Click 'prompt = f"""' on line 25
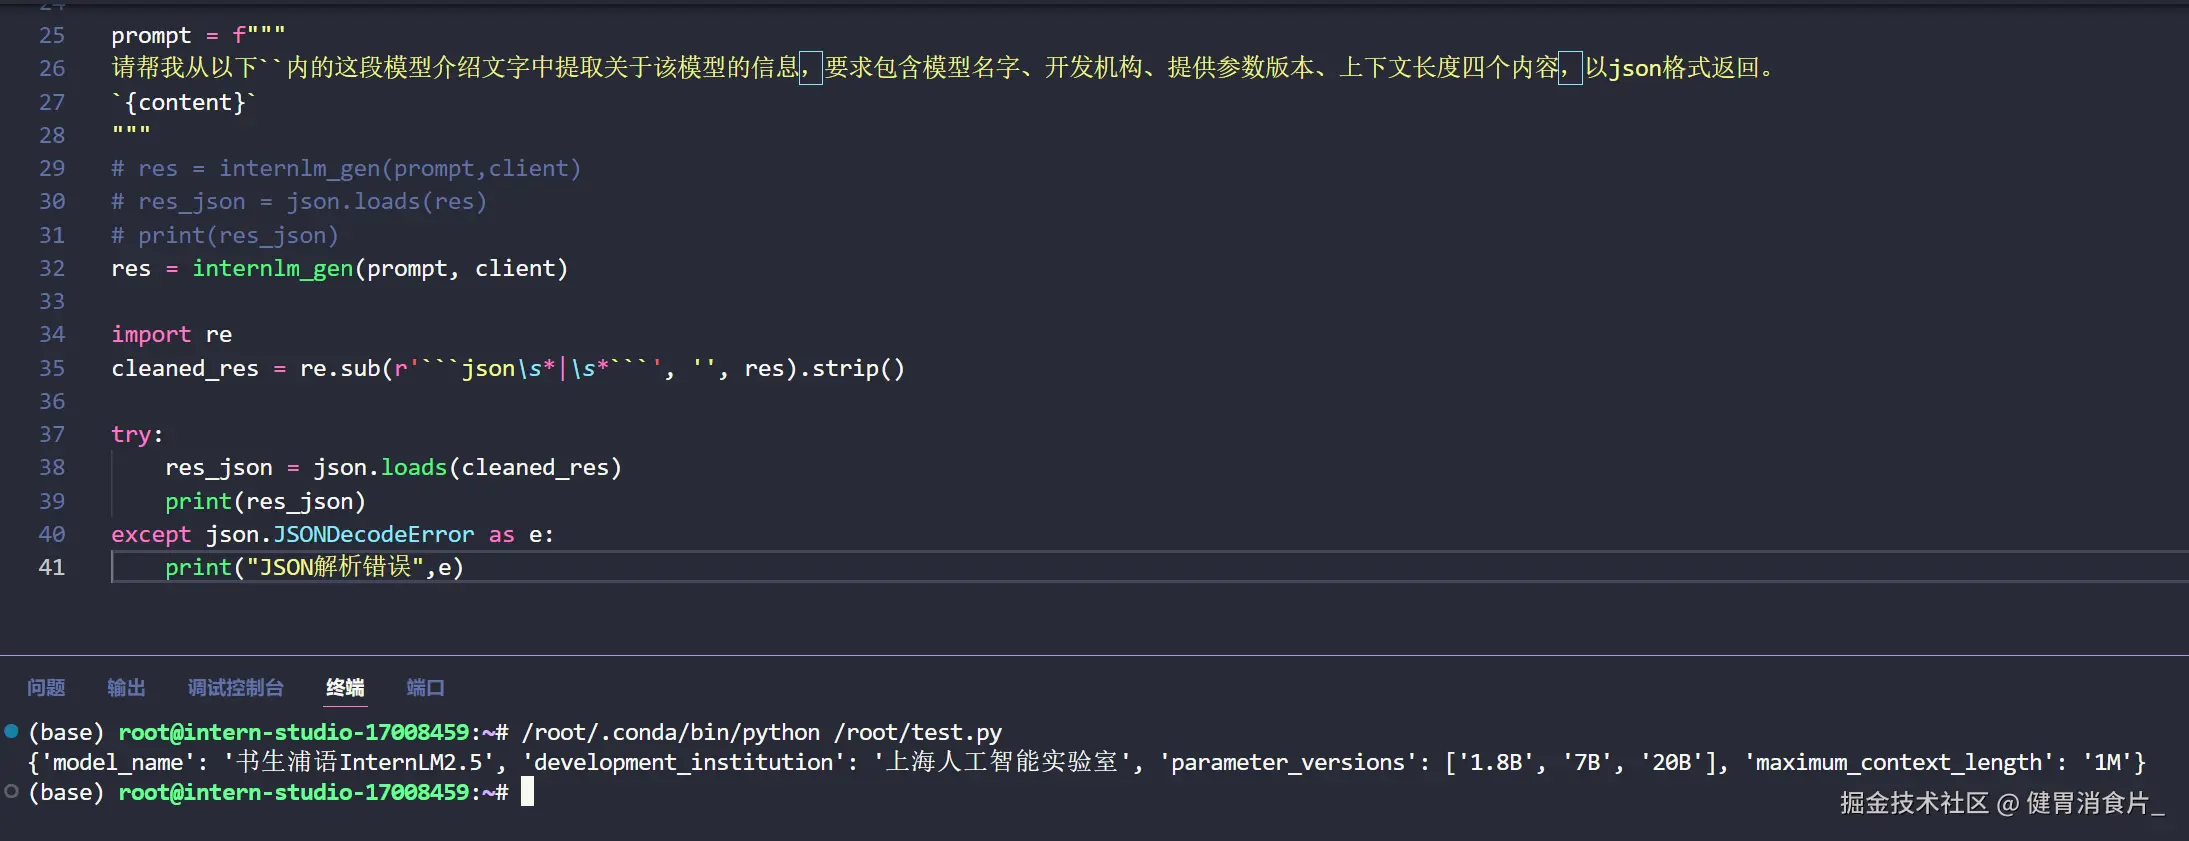 [x=198, y=35]
